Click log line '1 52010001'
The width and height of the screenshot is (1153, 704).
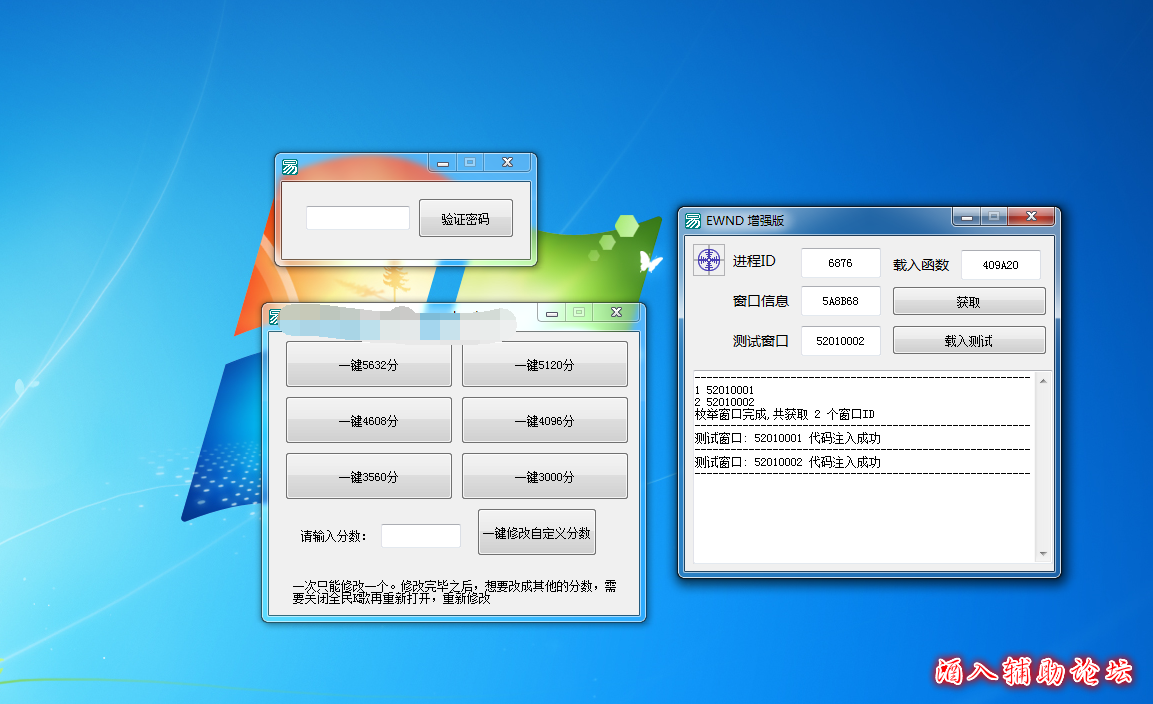724,390
